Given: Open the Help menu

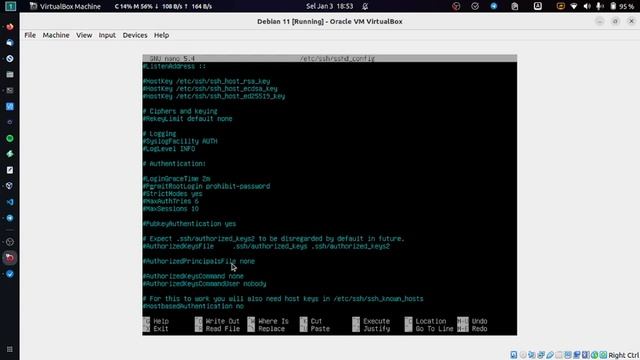Looking at the screenshot, I should [x=161, y=35].
